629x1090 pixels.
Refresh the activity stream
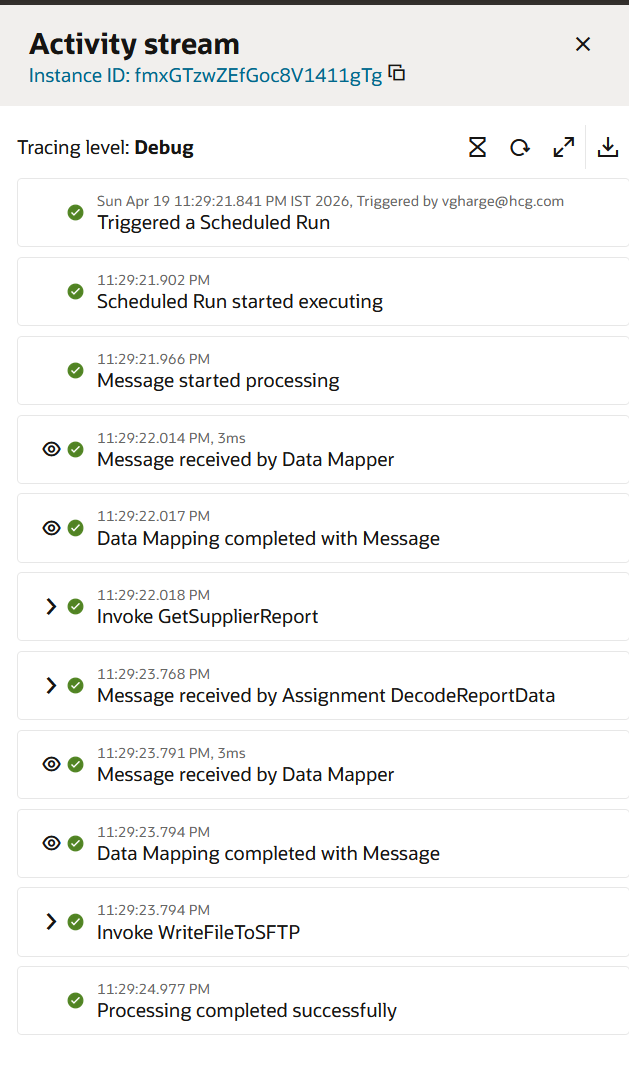(x=520, y=147)
